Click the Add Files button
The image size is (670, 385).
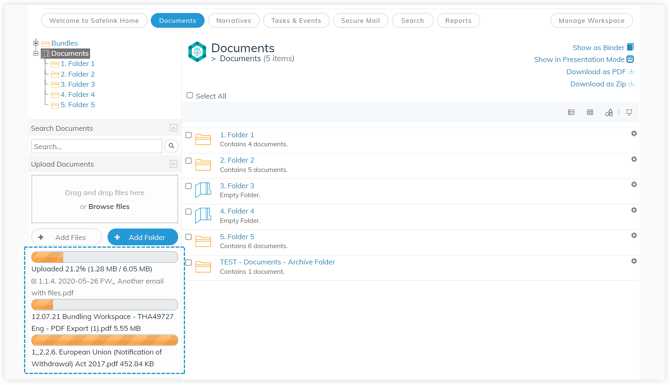(66, 237)
